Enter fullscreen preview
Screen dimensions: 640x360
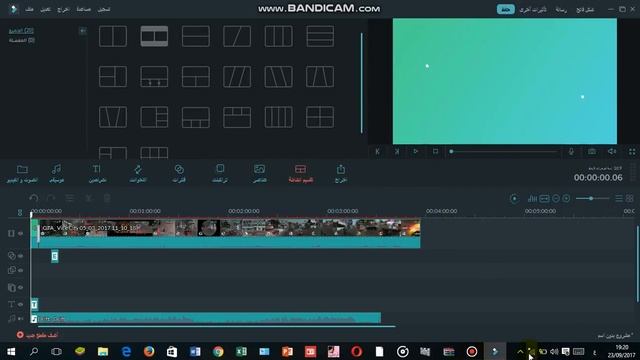tap(632, 151)
